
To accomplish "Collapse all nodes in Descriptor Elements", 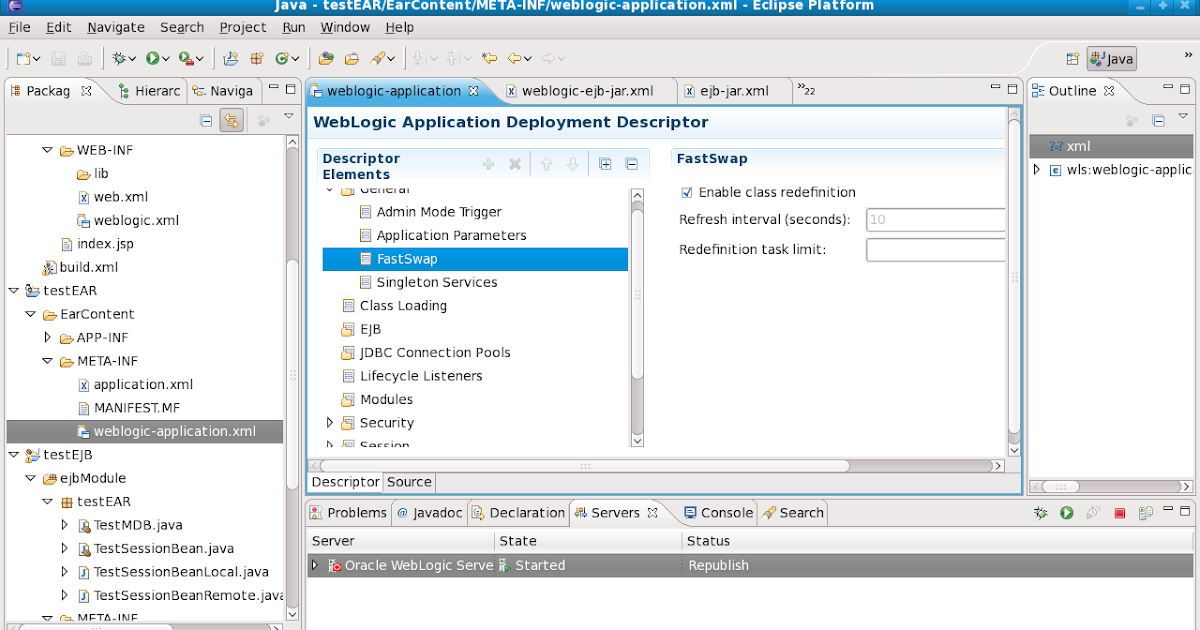I will [x=630, y=164].
